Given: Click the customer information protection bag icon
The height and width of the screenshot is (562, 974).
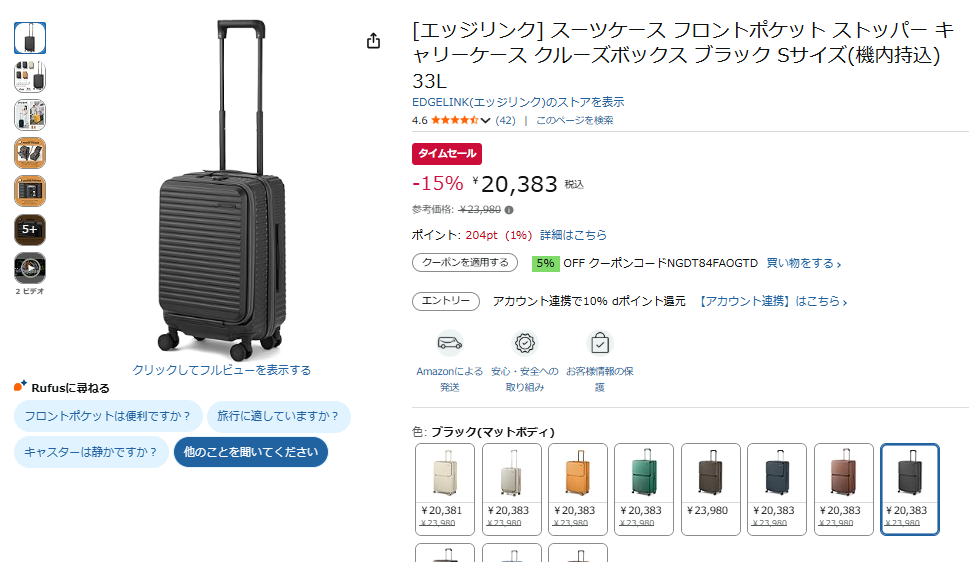Looking at the screenshot, I should [x=599, y=344].
